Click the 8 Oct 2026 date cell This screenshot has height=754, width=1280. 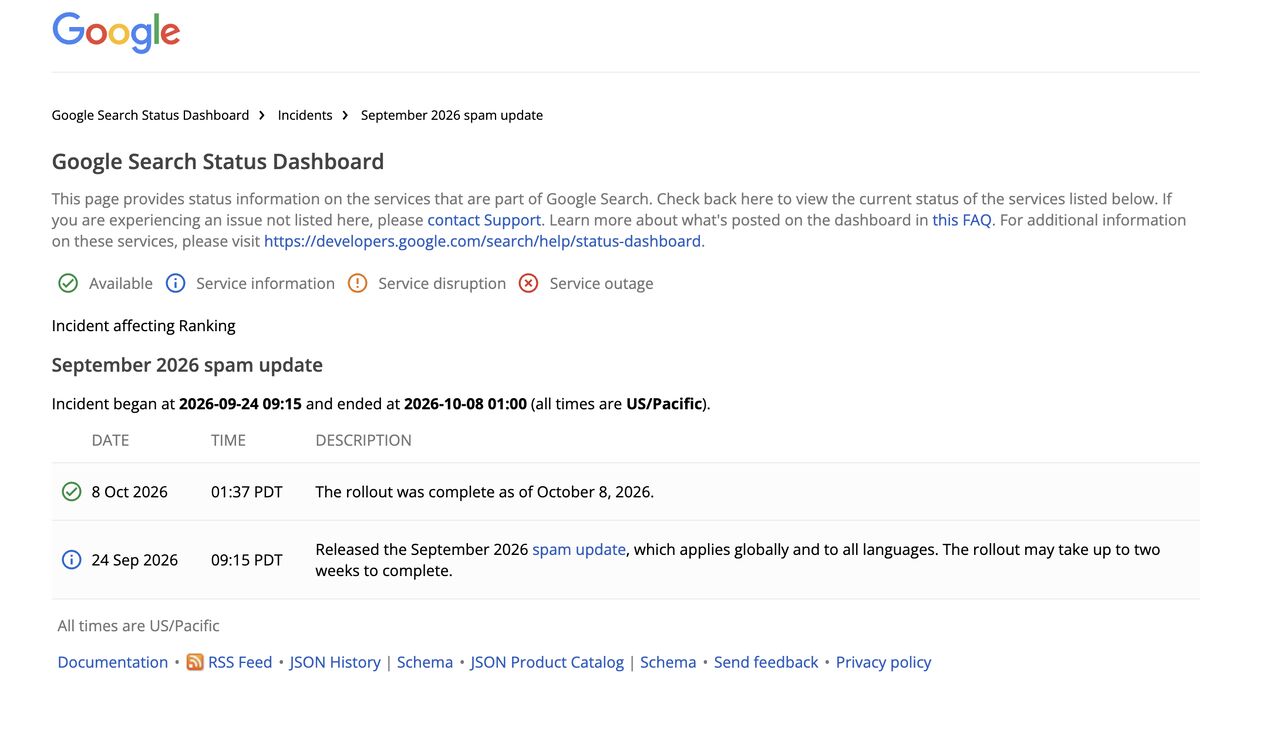130,492
